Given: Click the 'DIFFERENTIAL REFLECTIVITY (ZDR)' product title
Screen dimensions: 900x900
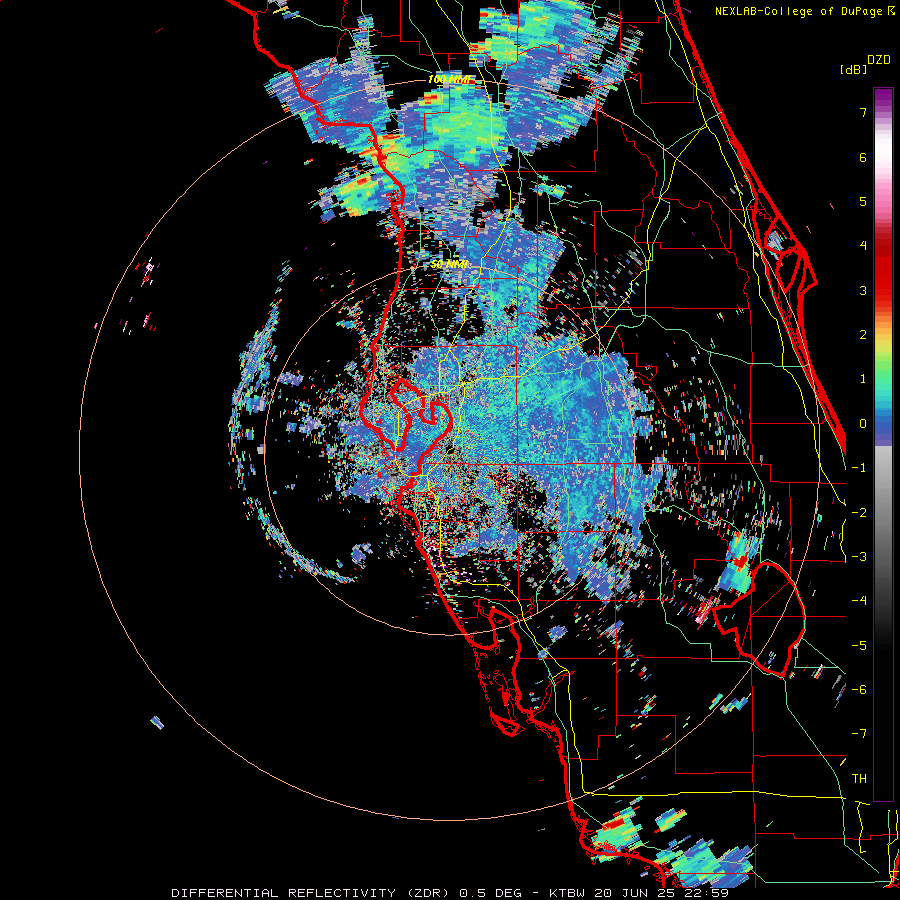Looking at the screenshot, I should [x=312, y=893].
